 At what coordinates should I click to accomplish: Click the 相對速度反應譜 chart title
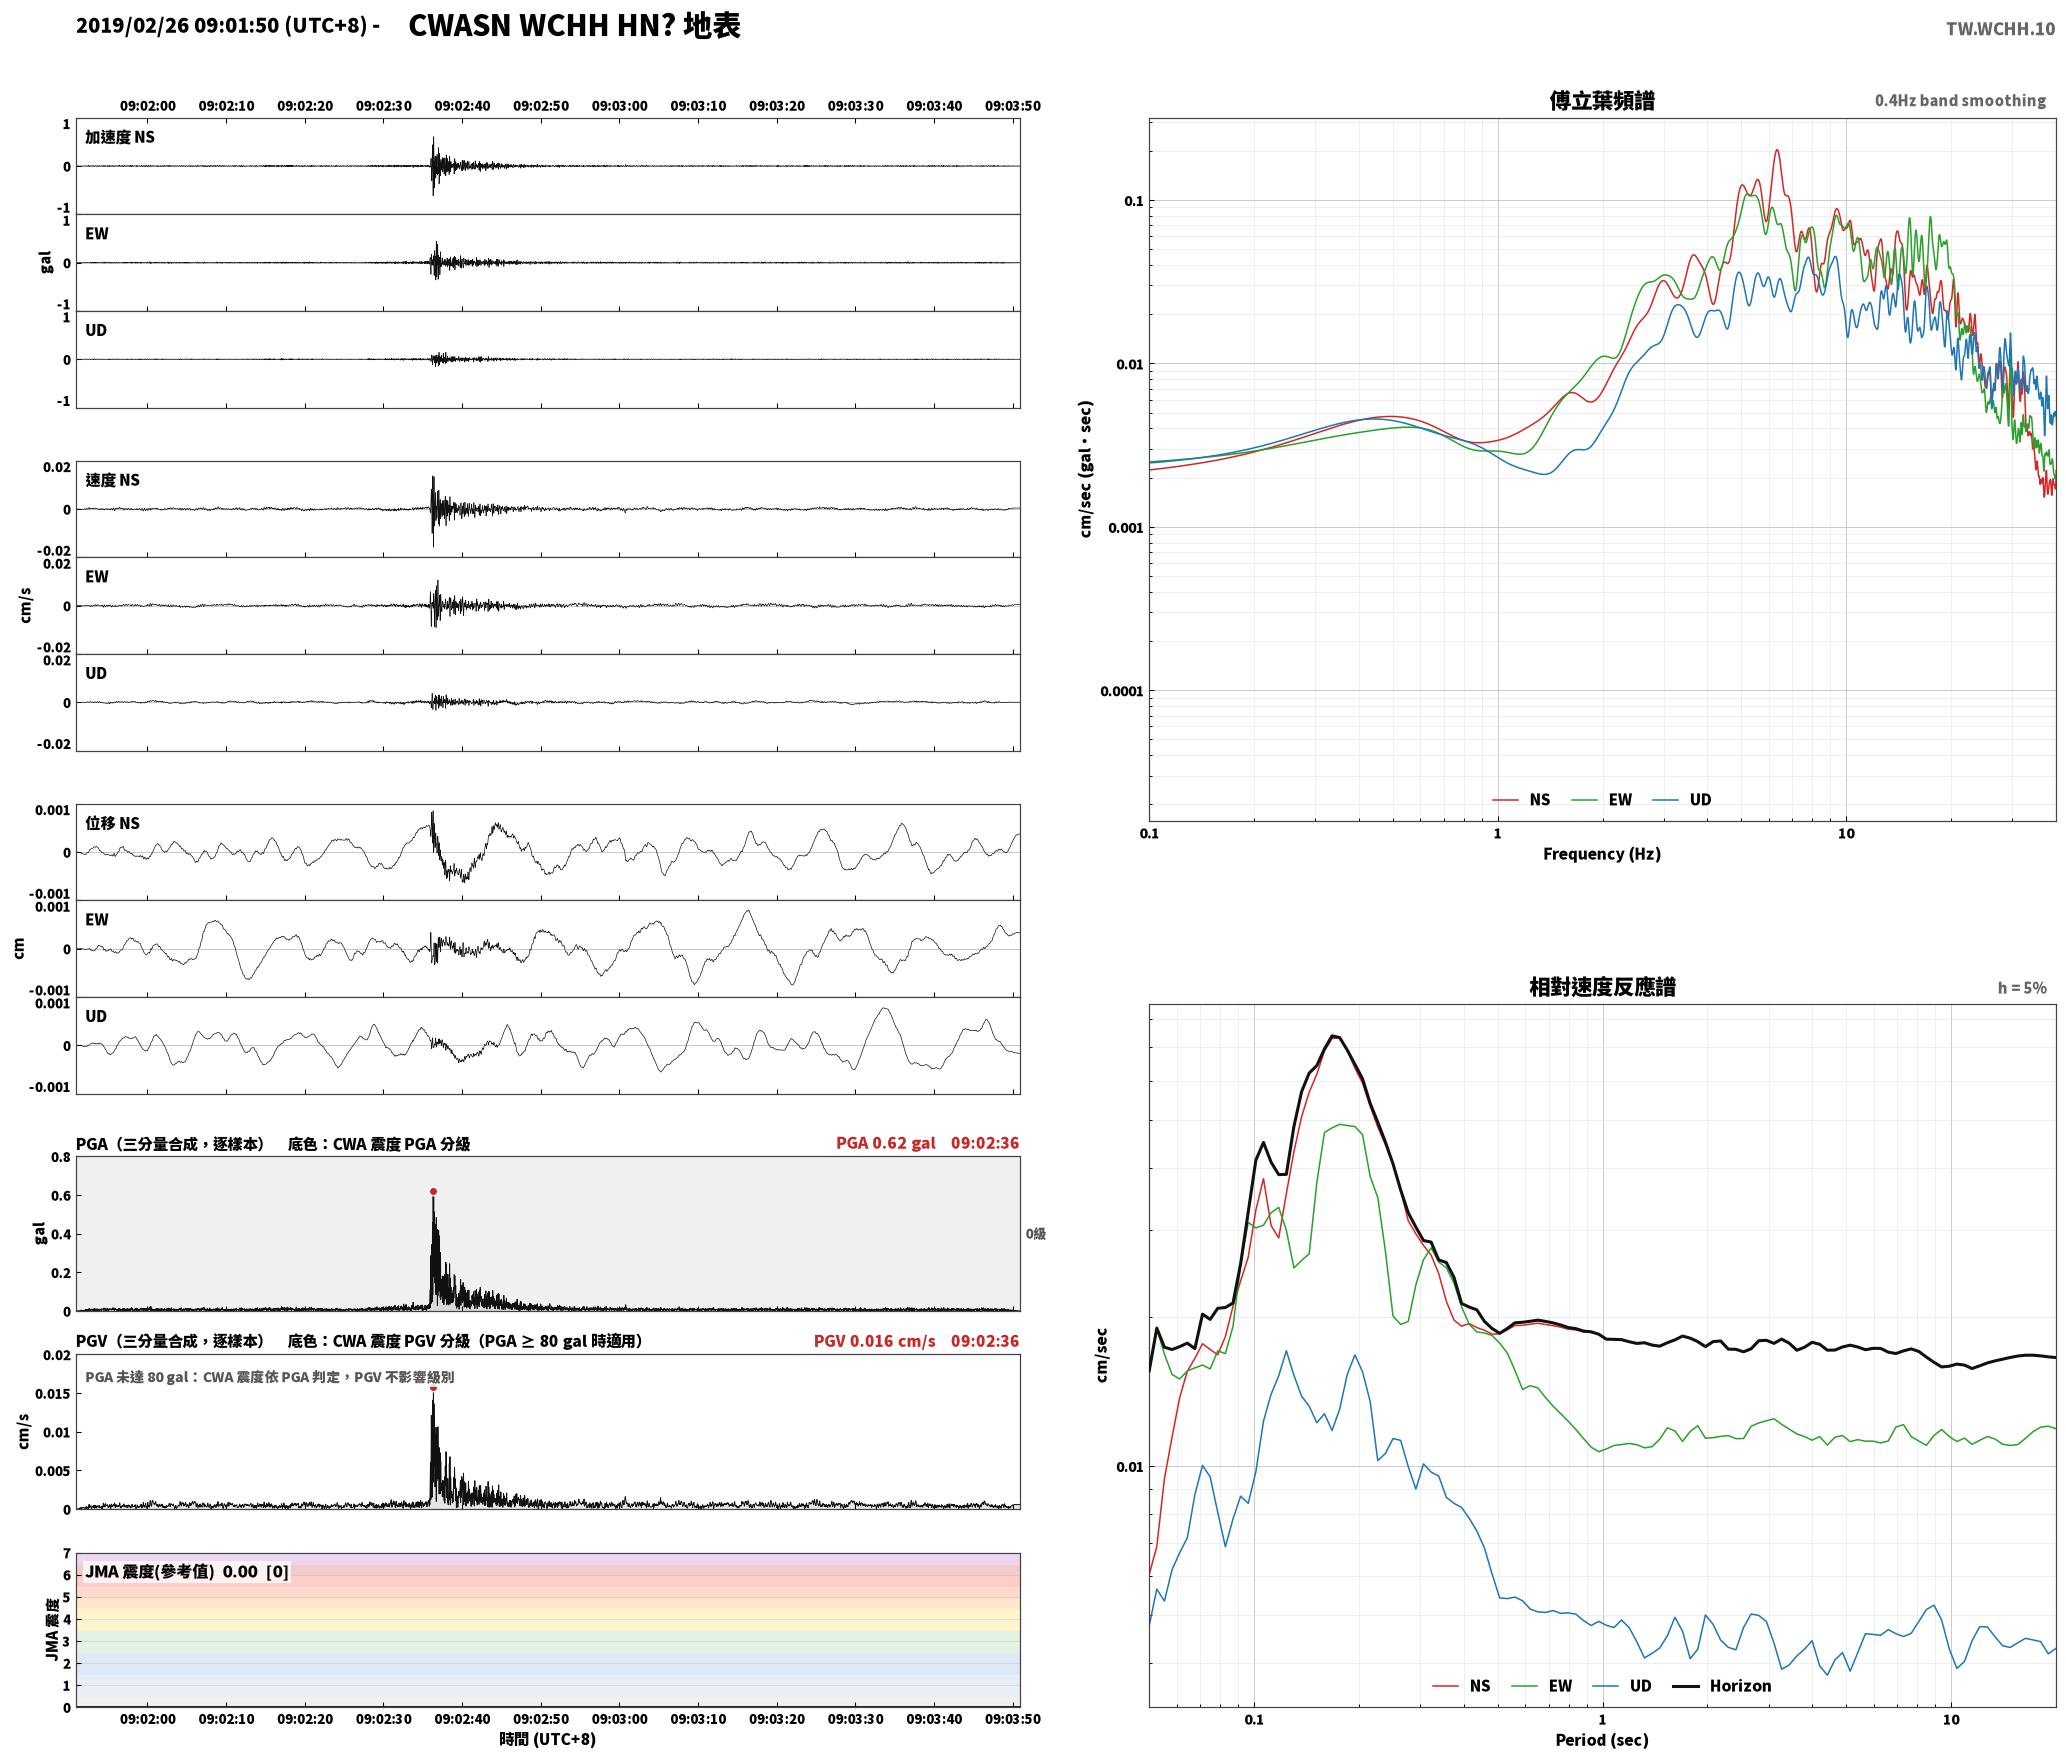click(1602, 987)
